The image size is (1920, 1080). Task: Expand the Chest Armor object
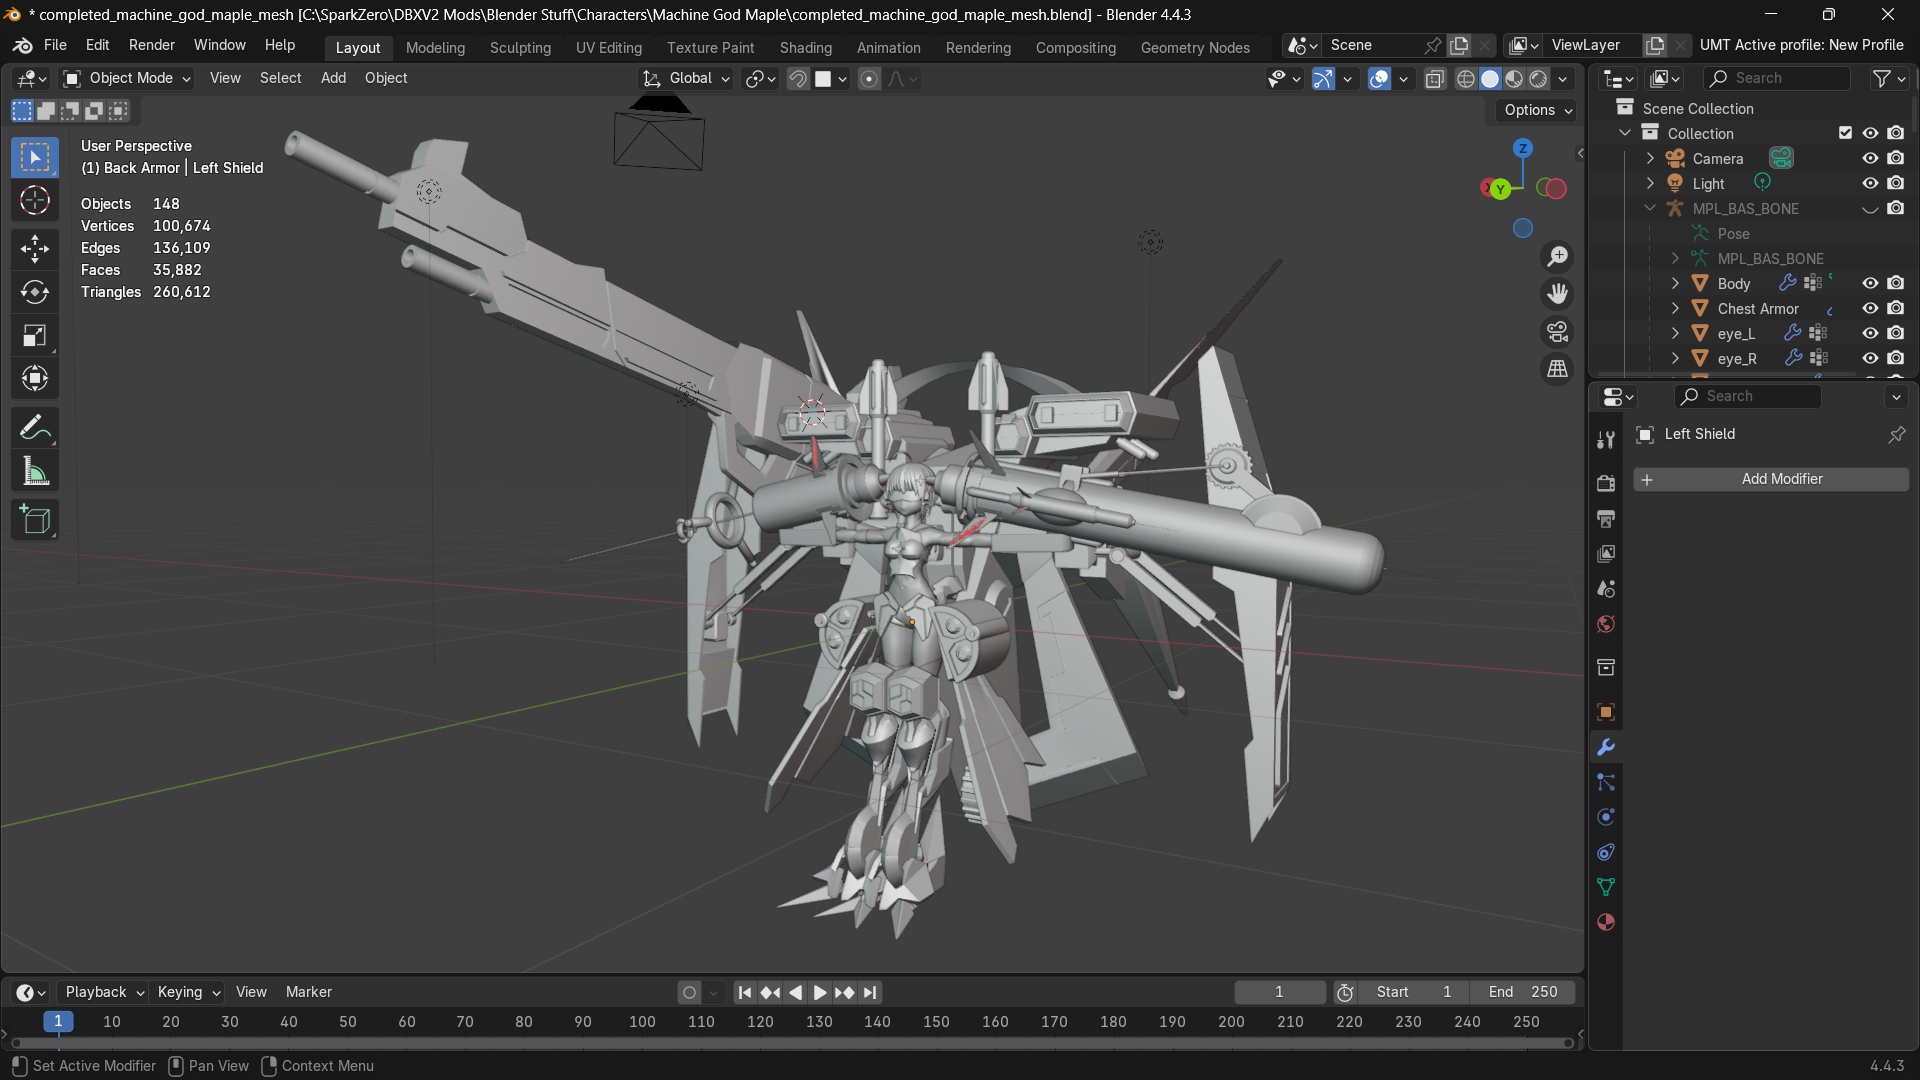click(x=1675, y=308)
